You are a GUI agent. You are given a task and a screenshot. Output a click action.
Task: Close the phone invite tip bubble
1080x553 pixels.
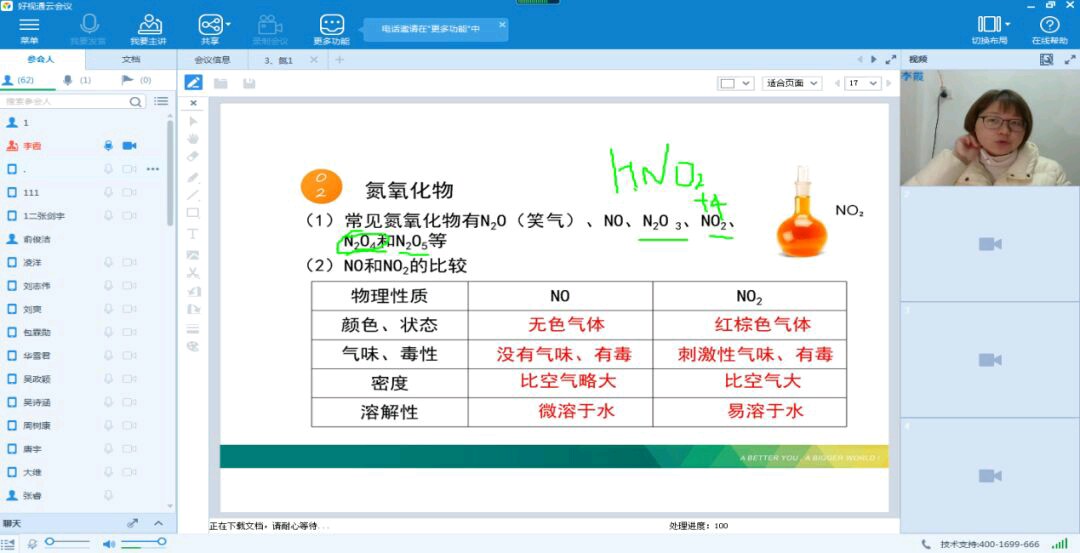(x=502, y=24)
